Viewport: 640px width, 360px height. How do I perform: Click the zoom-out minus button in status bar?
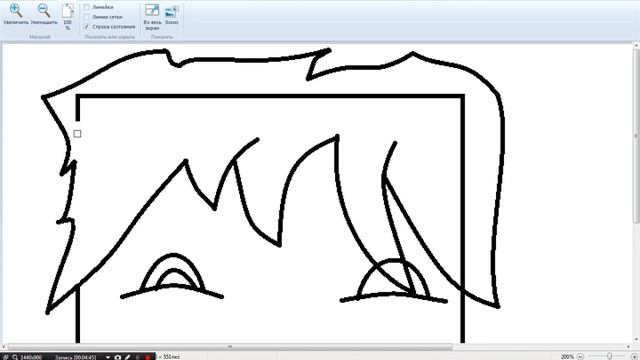[x=580, y=357]
